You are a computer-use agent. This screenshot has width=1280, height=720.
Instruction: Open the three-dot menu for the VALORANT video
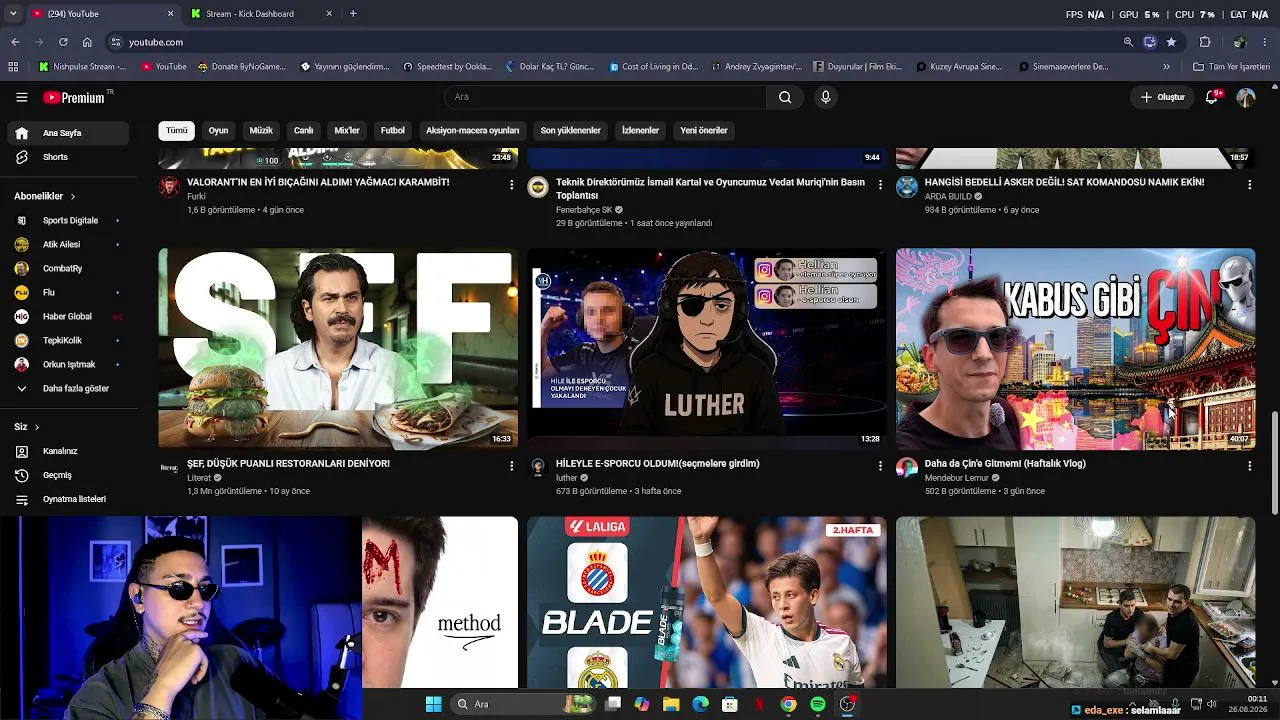(x=511, y=185)
